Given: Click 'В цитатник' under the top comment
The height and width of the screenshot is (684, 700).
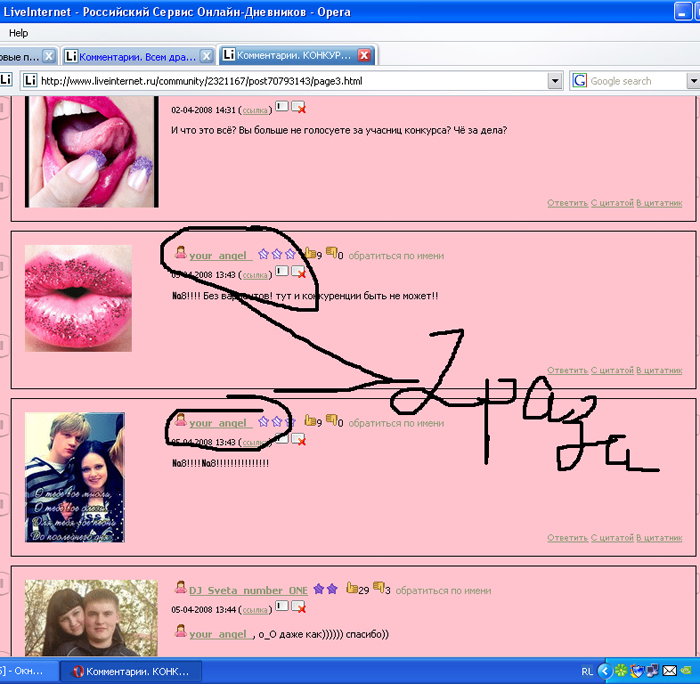Looking at the screenshot, I should pos(659,203).
